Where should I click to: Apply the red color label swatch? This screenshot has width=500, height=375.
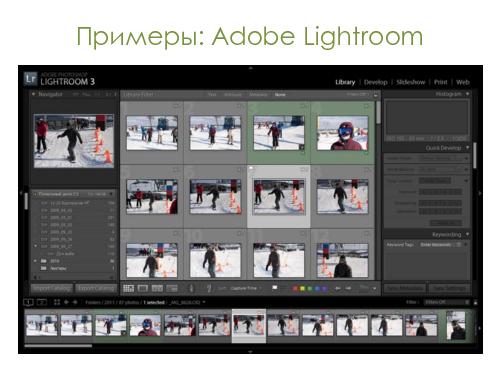point(295,288)
